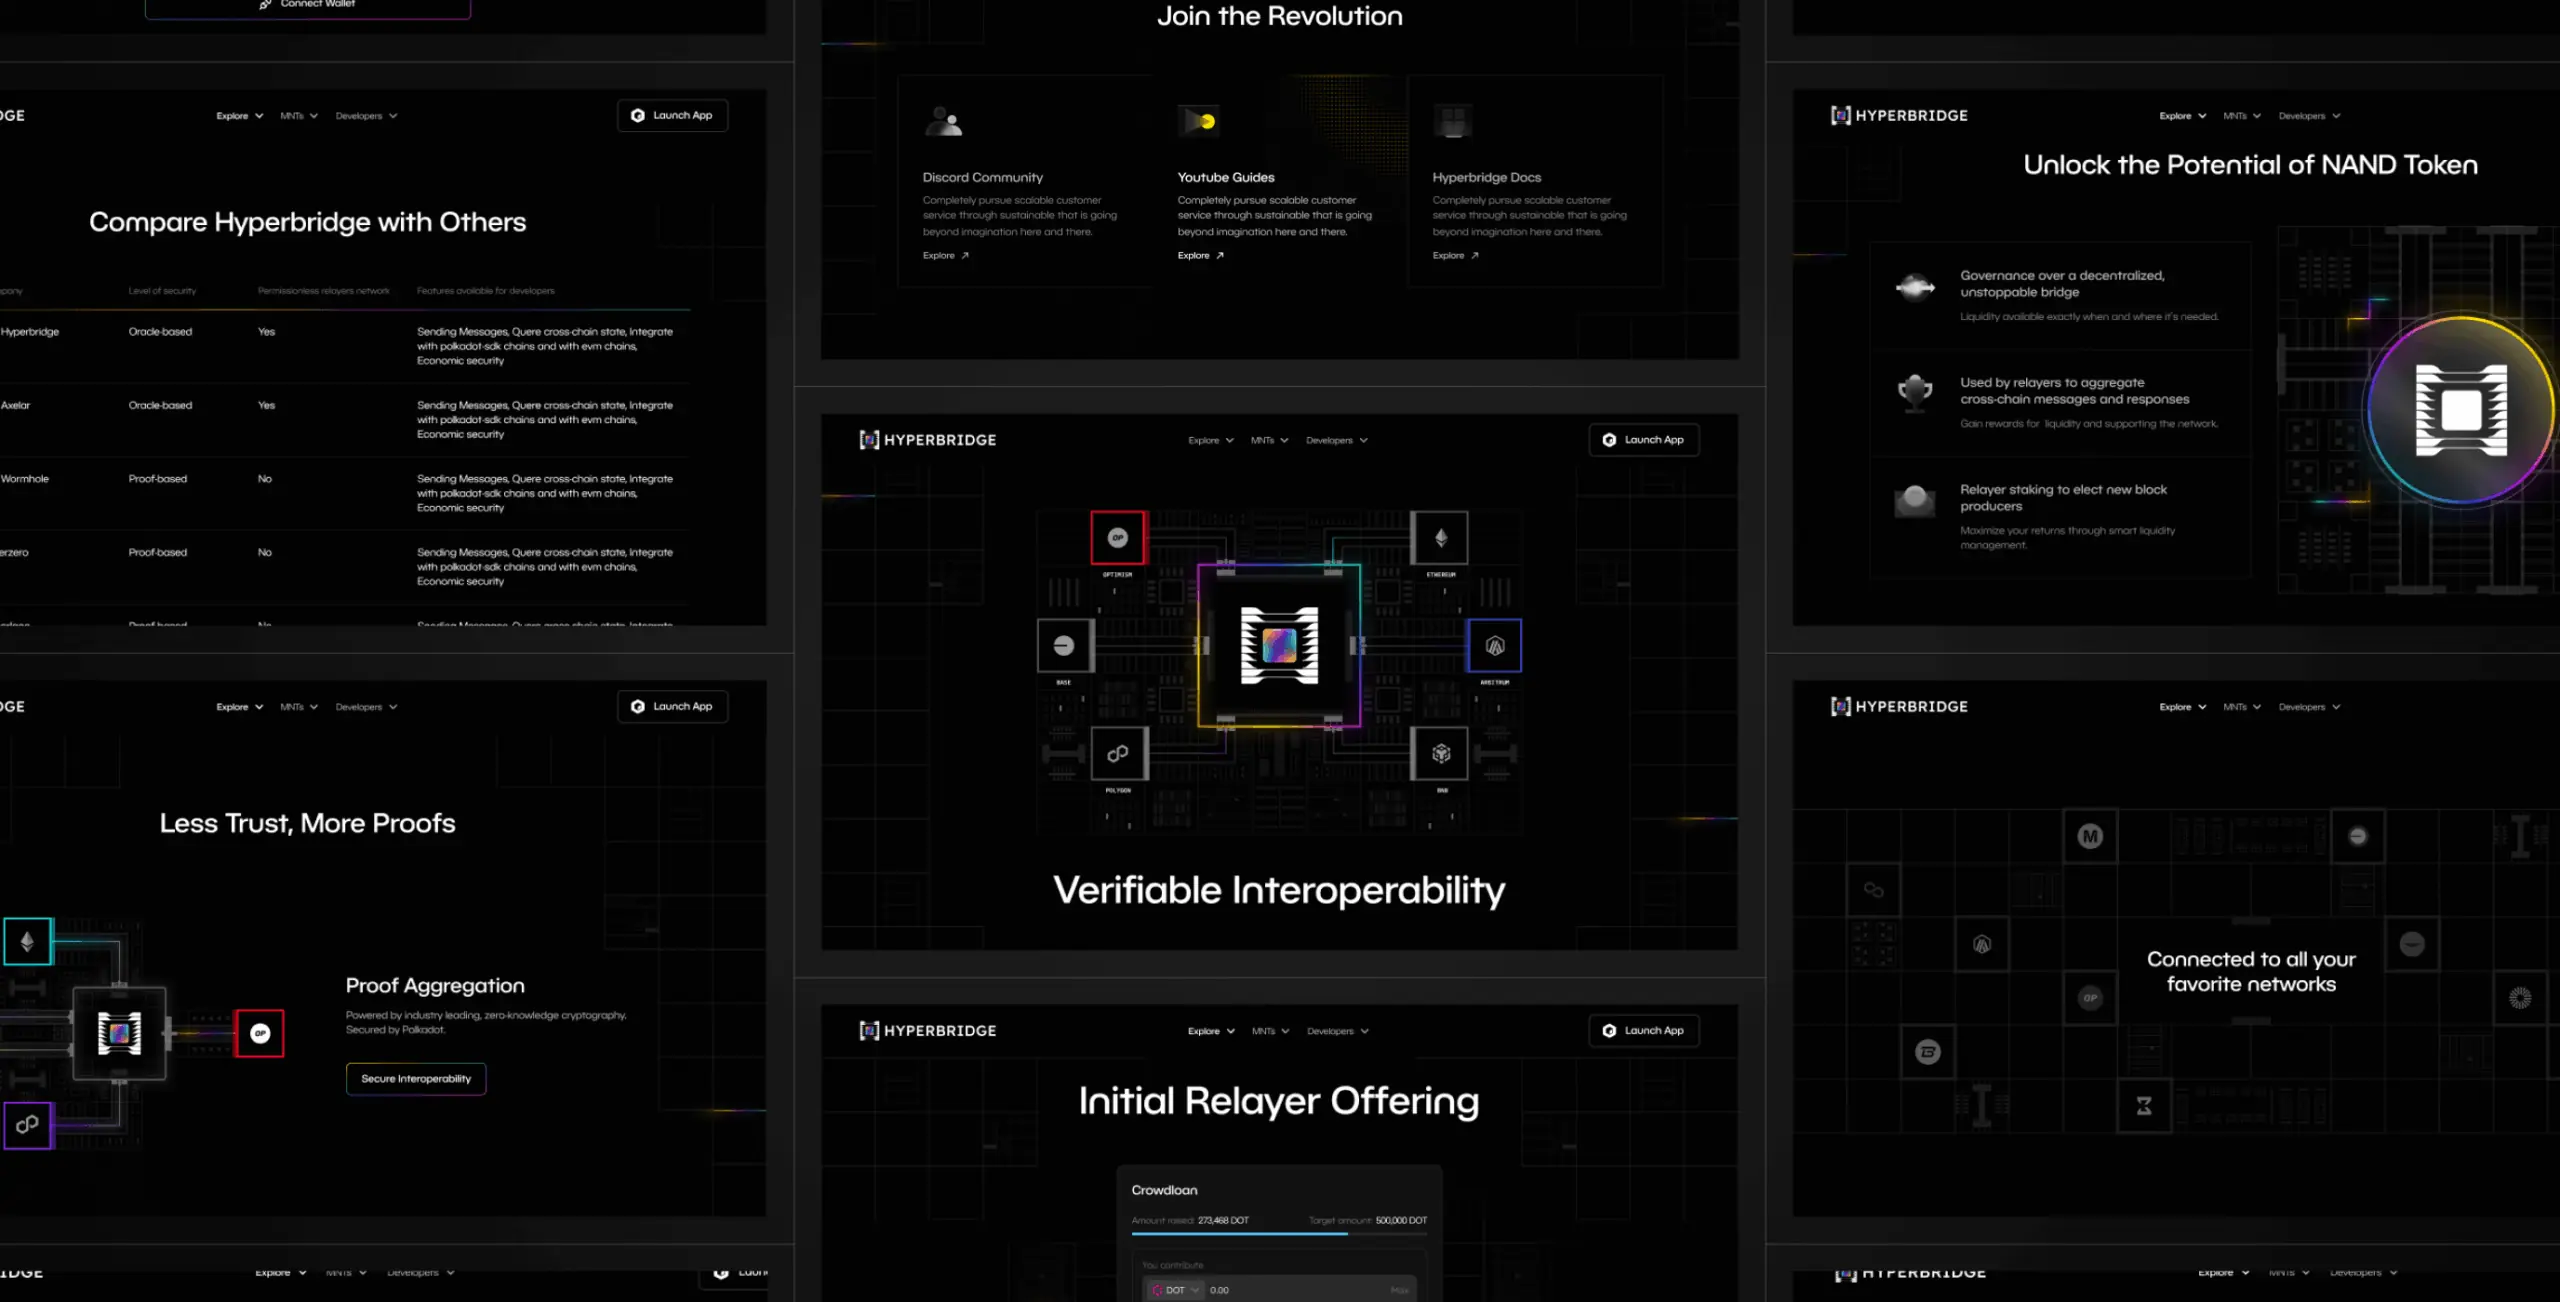Click the central Hyperbridge chip in Verifiable Interoperability
The image size is (2560, 1302).
(1279, 646)
